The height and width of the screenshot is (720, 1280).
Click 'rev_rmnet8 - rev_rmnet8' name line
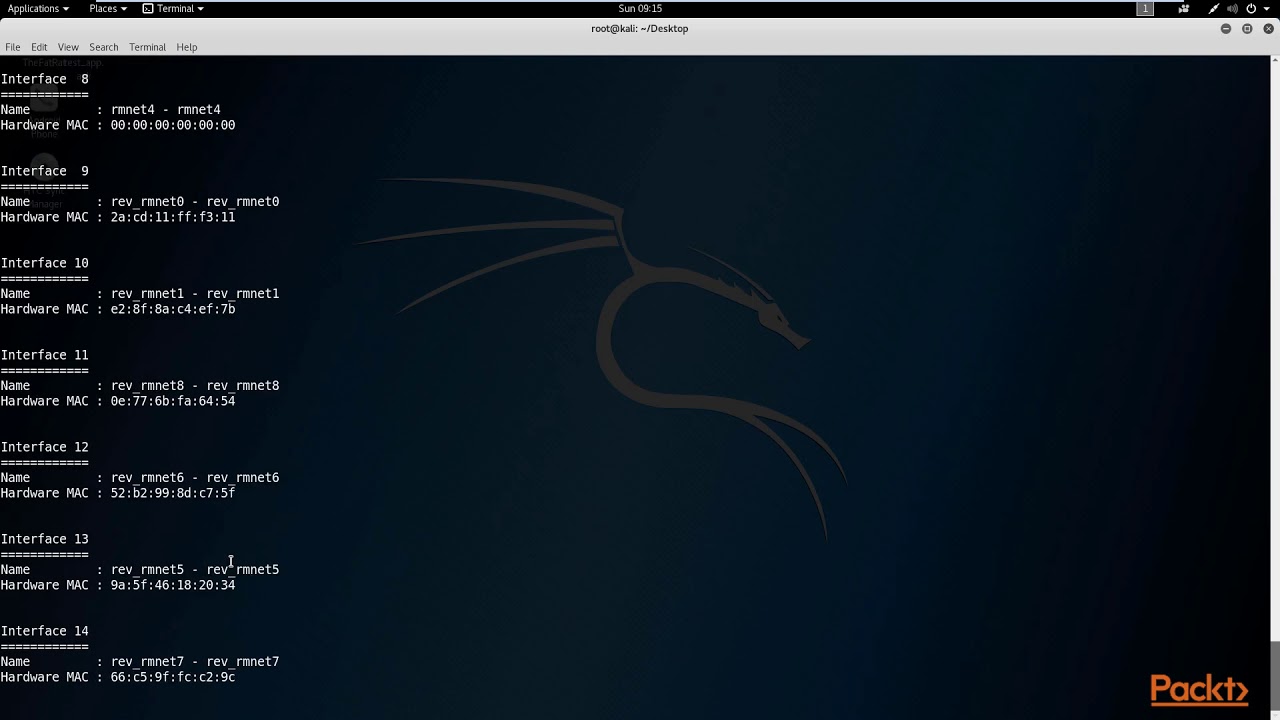point(195,386)
